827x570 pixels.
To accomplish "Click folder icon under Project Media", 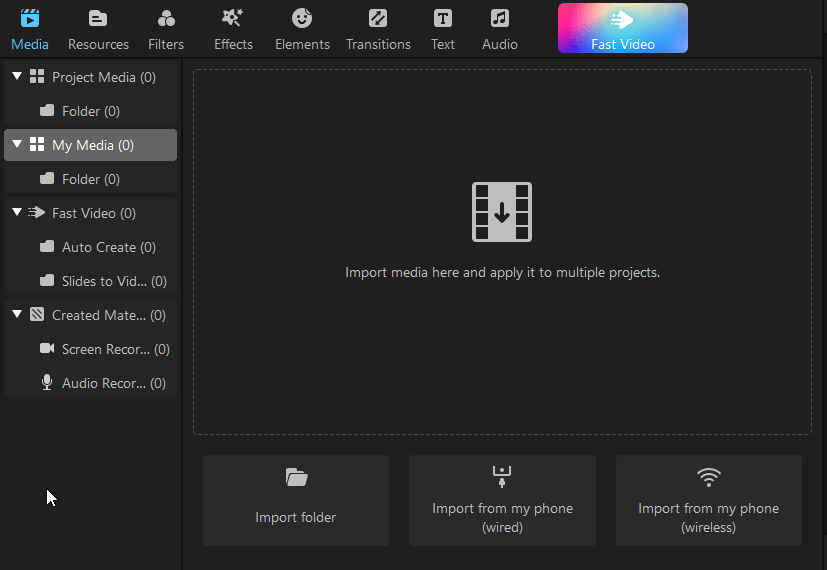I will coord(47,110).
